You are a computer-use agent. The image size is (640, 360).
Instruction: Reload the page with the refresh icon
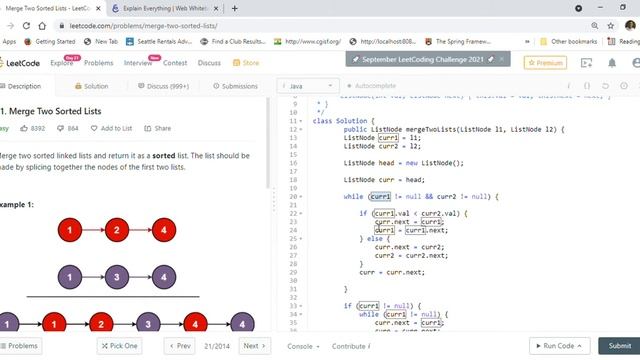[x=26, y=26]
